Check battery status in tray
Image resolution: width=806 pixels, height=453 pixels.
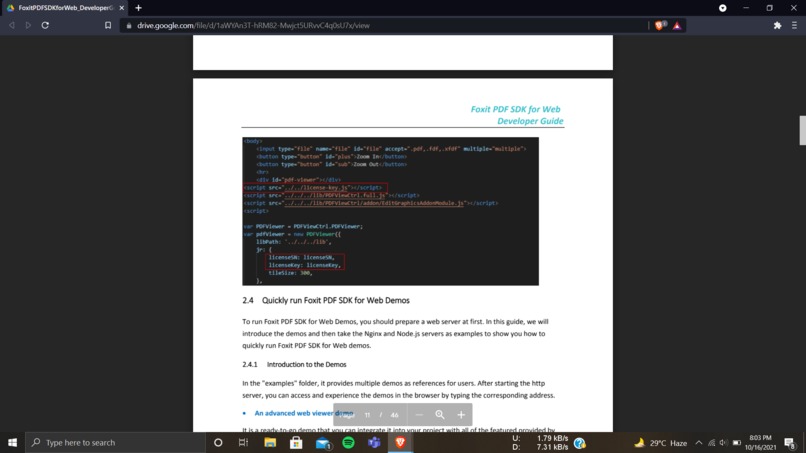click(737, 443)
